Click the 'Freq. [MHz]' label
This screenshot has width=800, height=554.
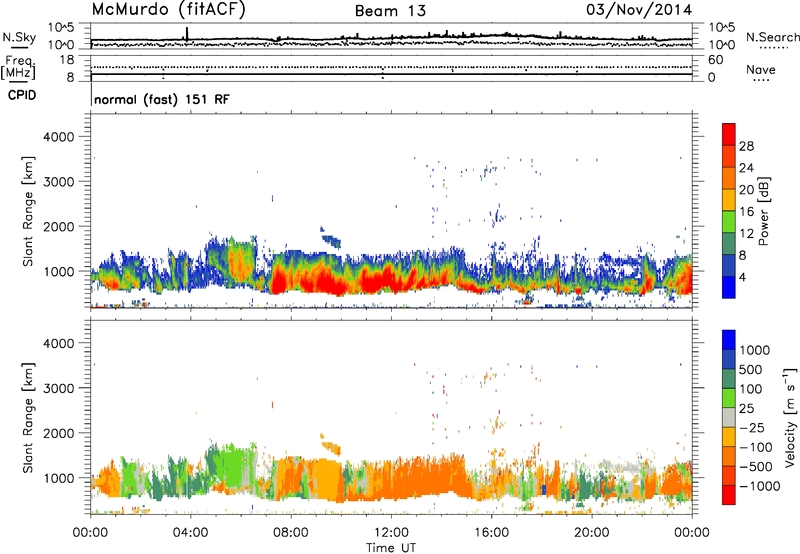click(x=19, y=68)
